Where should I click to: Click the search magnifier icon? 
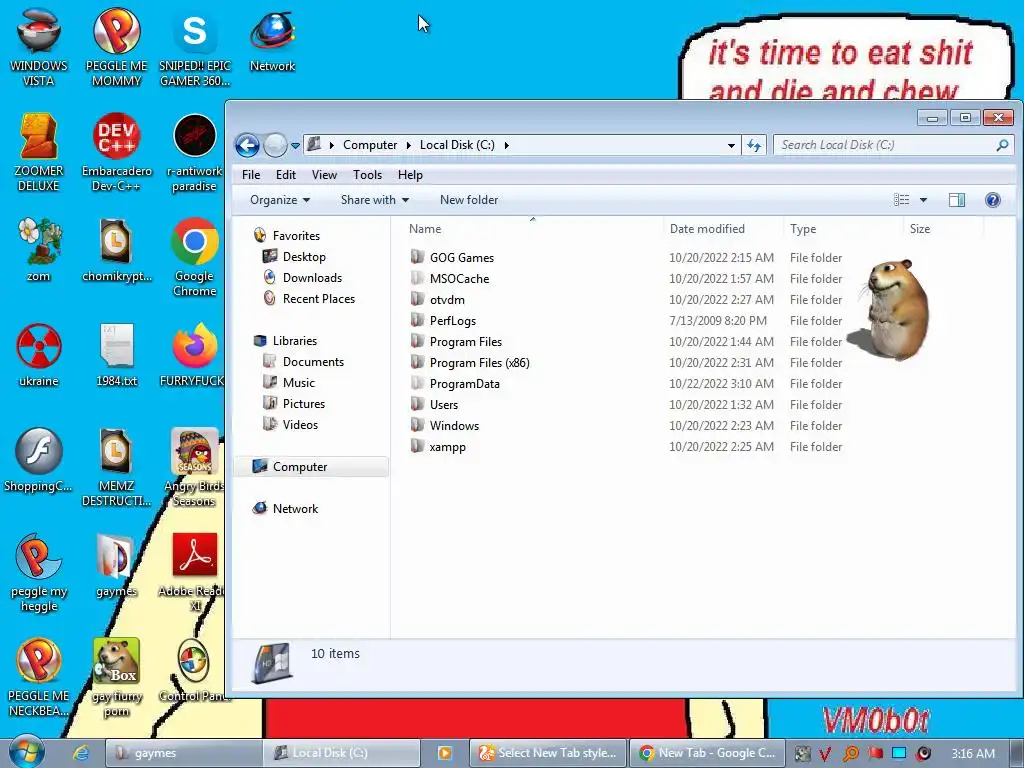[x=1002, y=145]
